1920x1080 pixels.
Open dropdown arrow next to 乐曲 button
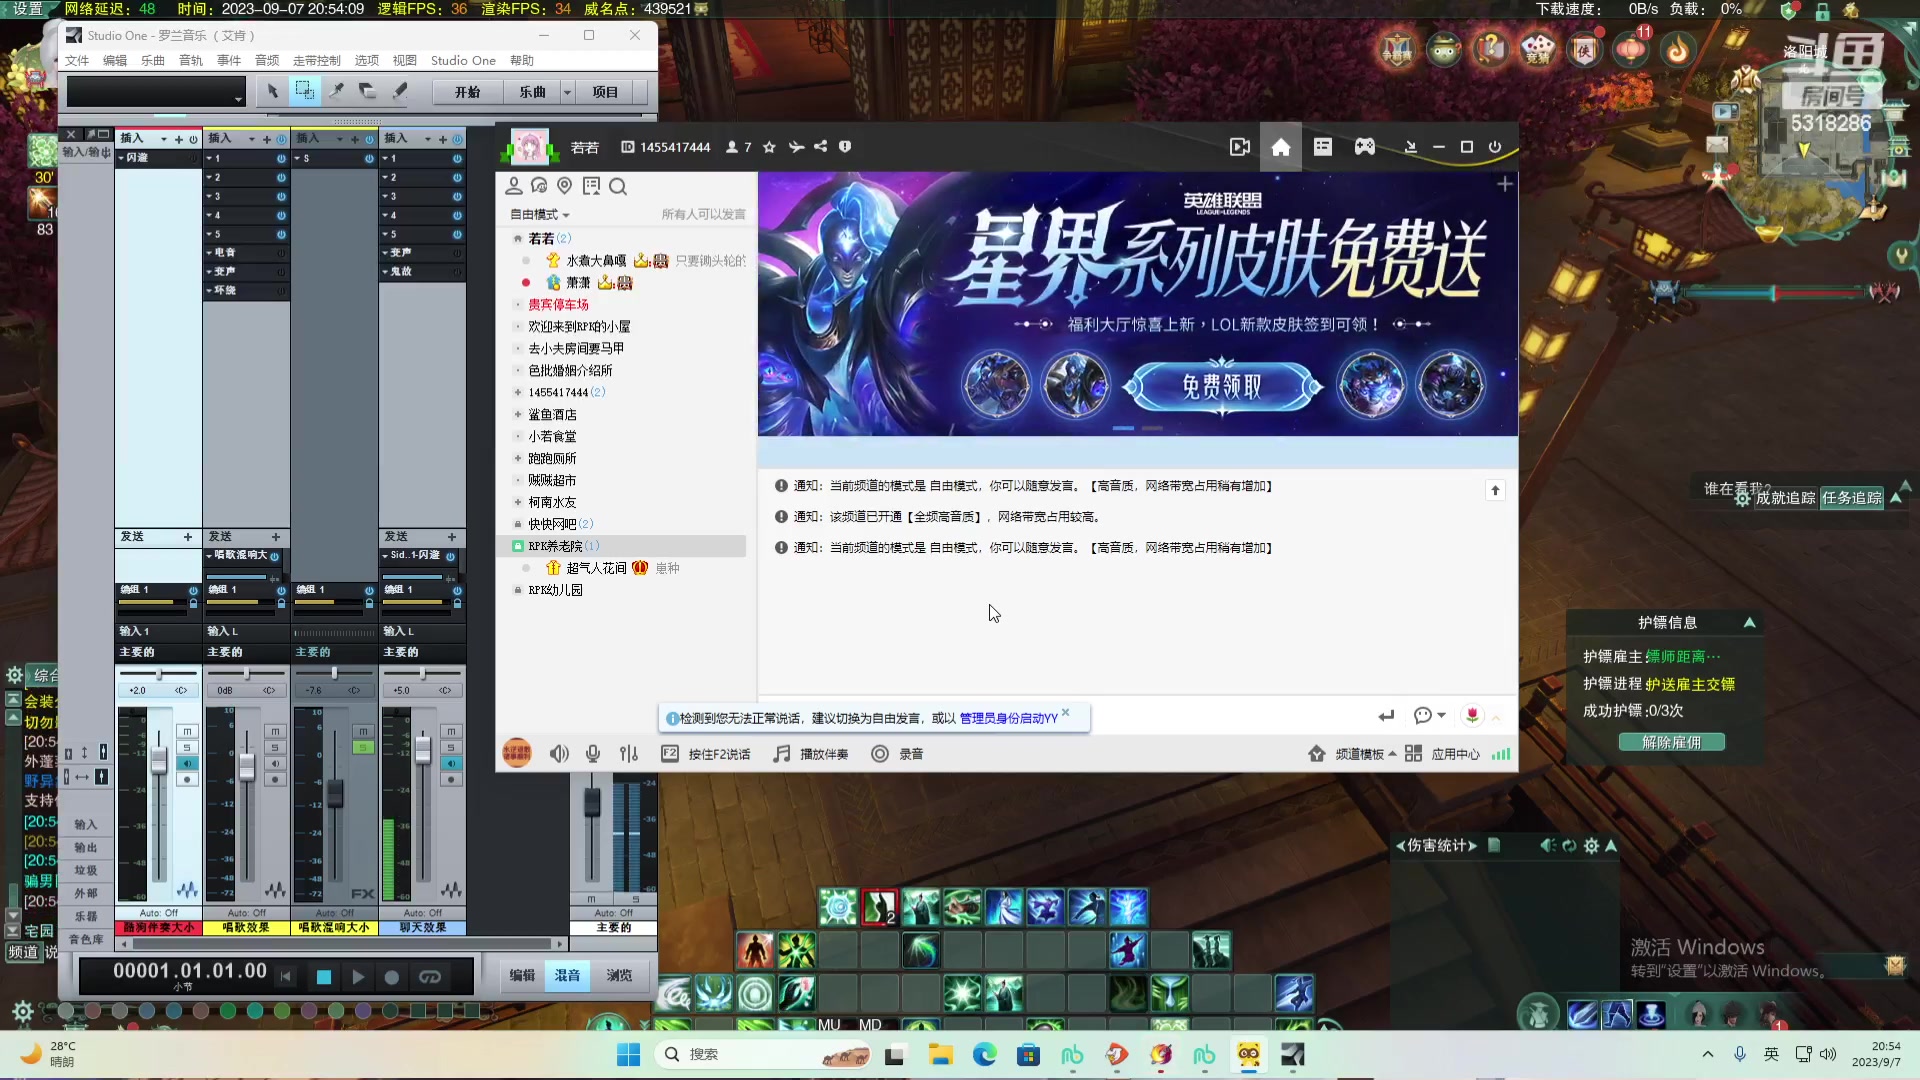point(567,92)
